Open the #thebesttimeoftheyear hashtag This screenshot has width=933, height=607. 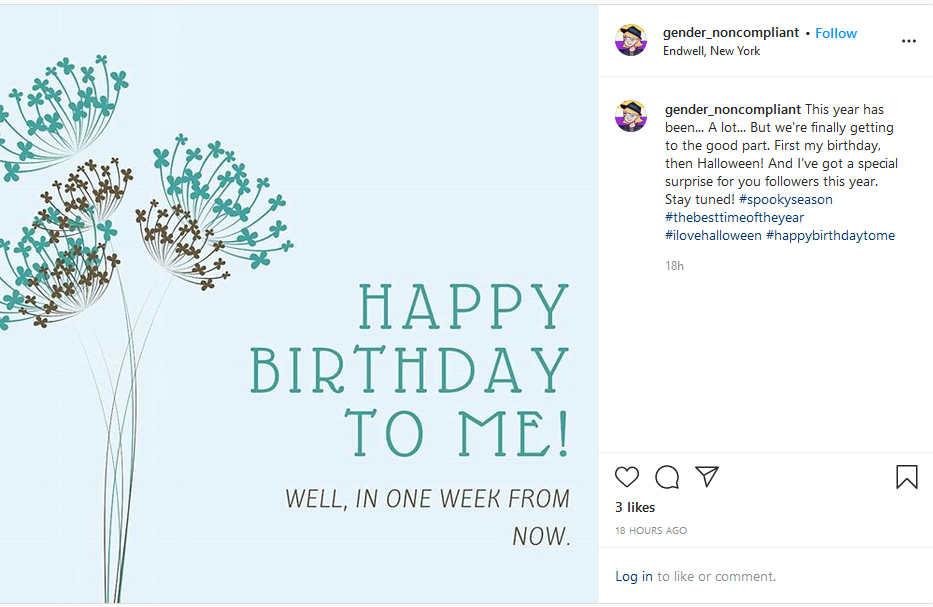[734, 217]
